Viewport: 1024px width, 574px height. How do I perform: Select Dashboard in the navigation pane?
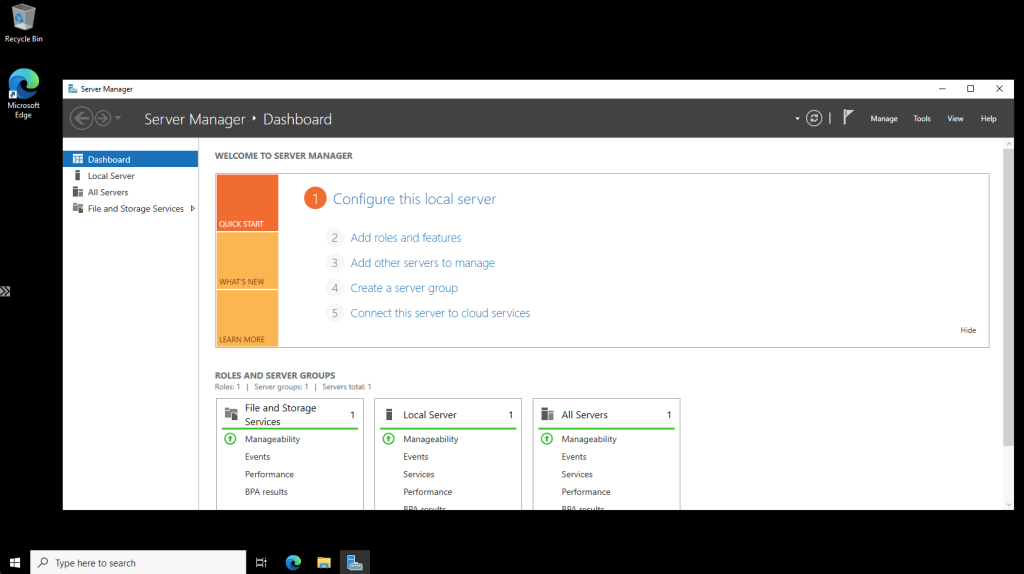(131, 159)
